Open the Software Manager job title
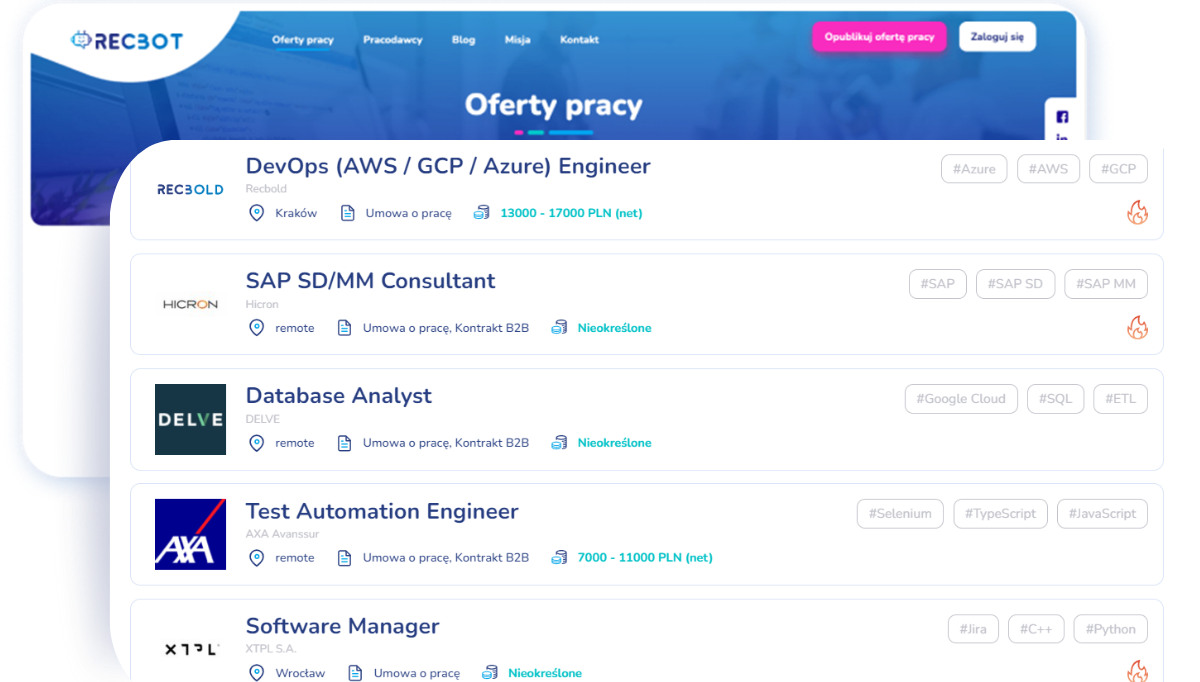The width and height of the screenshot is (1200, 682). [x=342, y=626]
